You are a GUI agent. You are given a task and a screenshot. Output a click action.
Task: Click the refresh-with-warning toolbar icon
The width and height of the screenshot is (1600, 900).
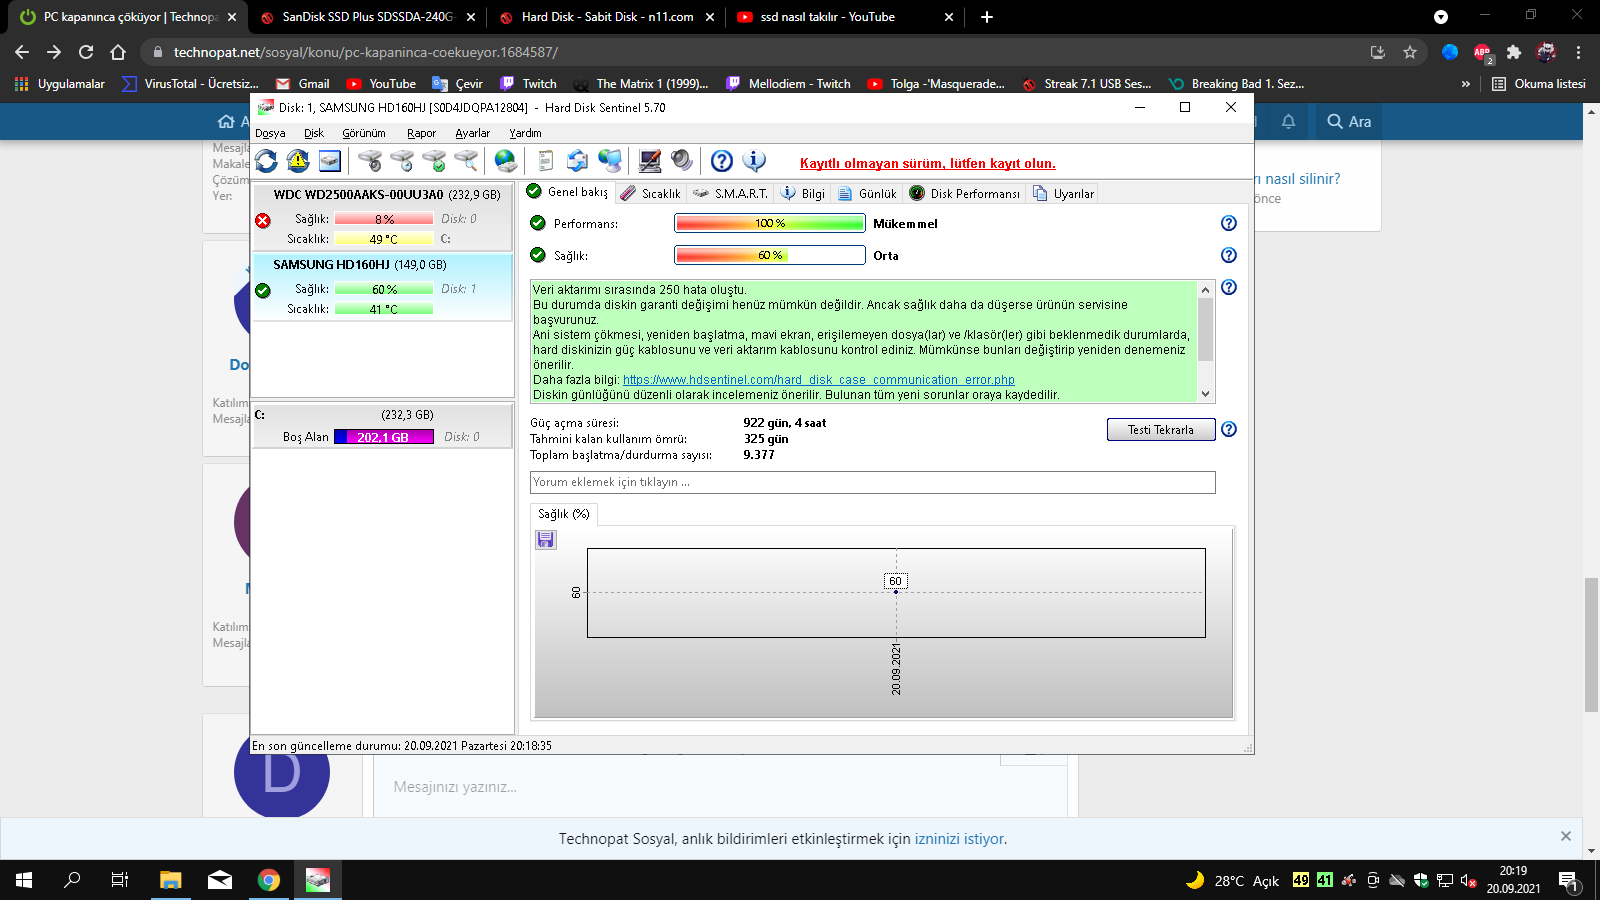pyautogui.click(x=298, y=161)
